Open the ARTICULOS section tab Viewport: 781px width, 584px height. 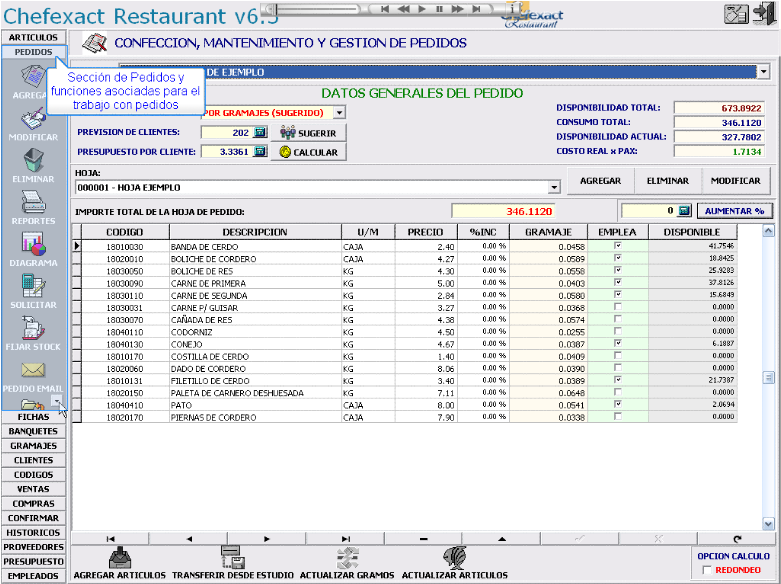[33, 37]
